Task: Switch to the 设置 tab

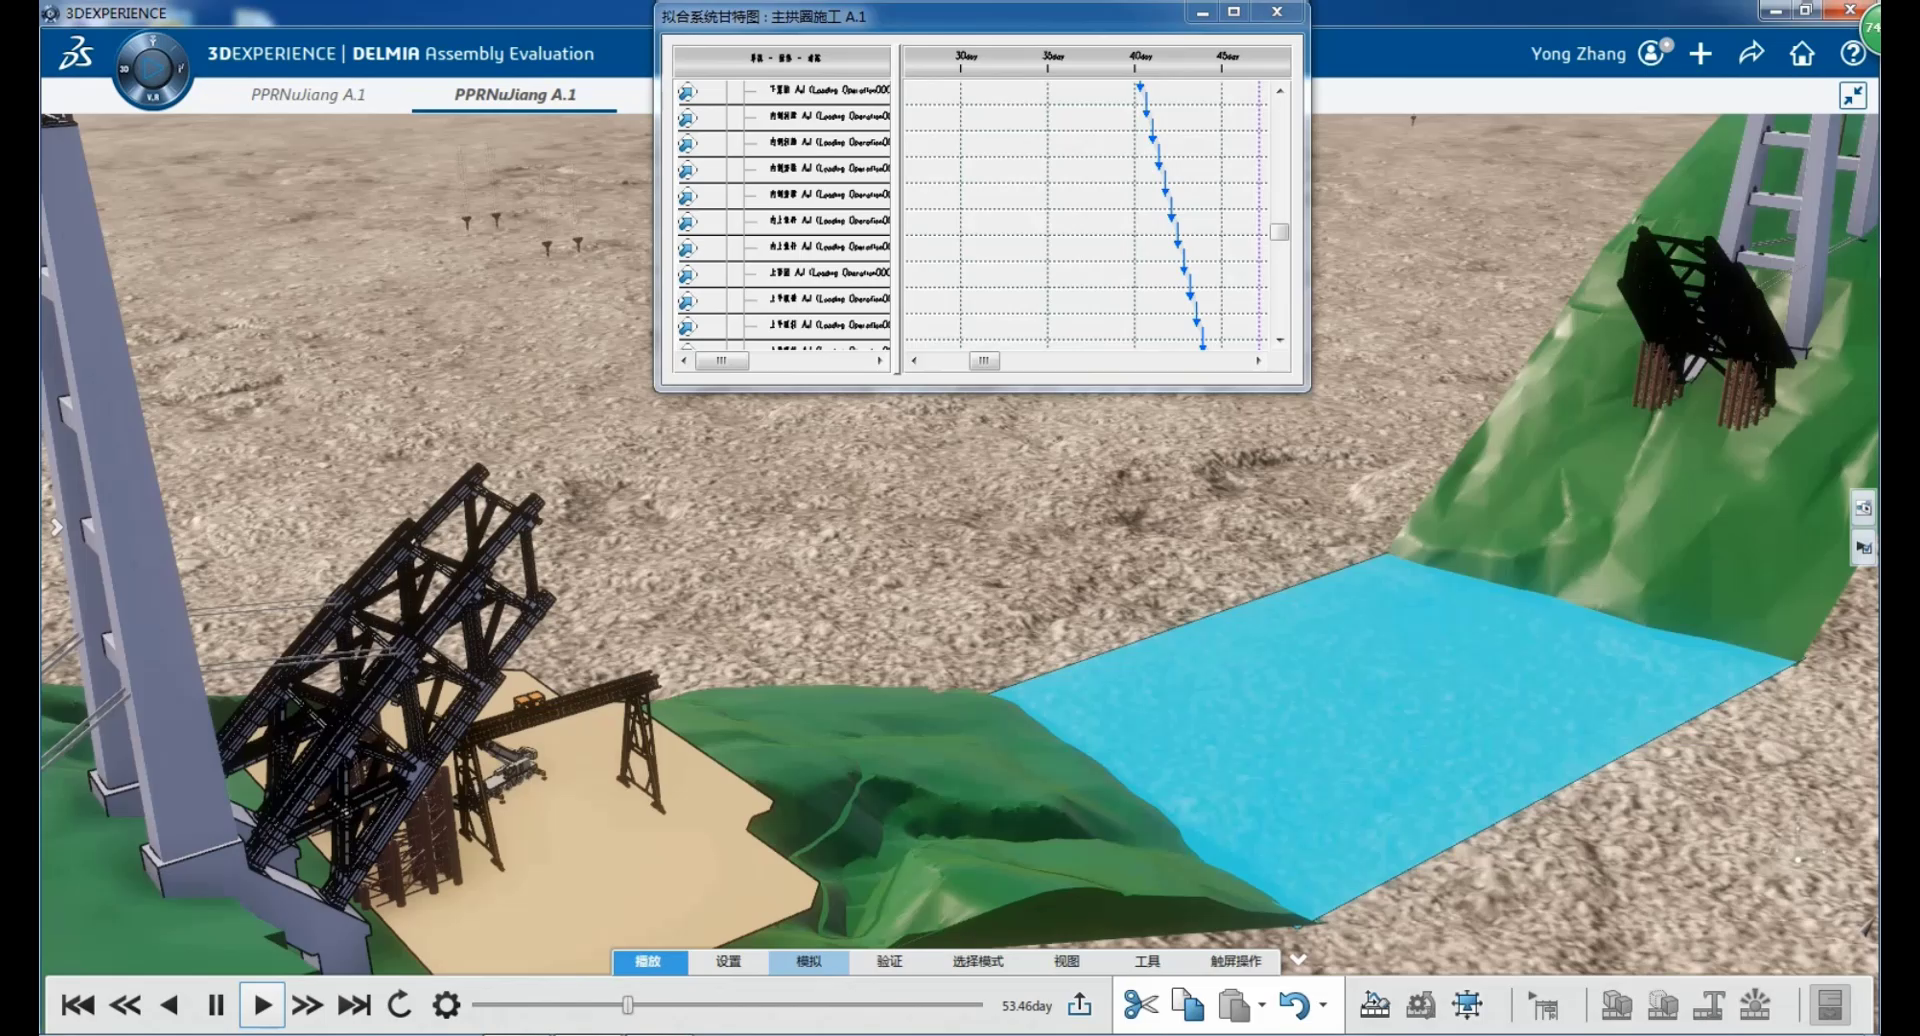Action: click(x=728, y=961)
